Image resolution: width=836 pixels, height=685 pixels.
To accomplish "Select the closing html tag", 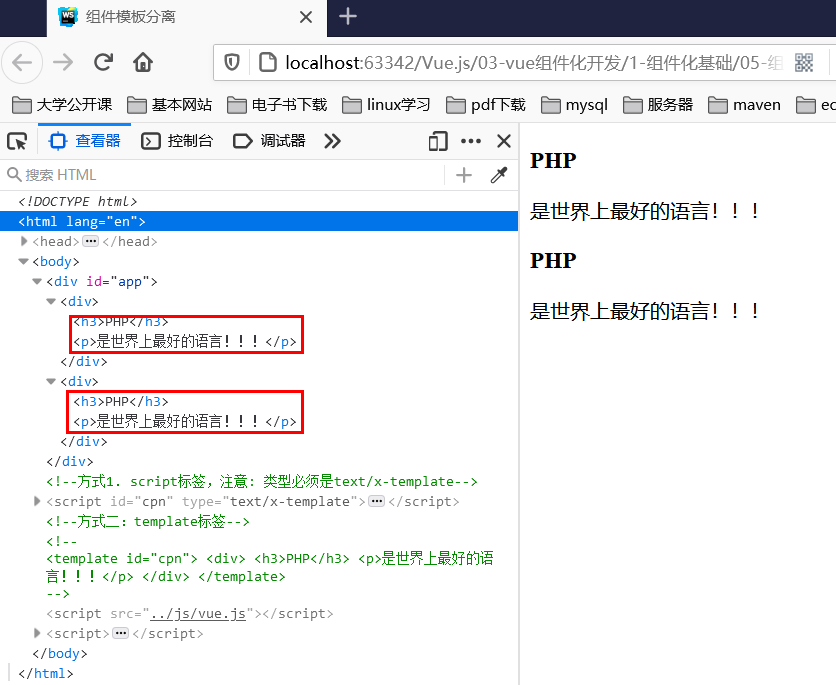I will pyautogui.click(x=45, y=673).
